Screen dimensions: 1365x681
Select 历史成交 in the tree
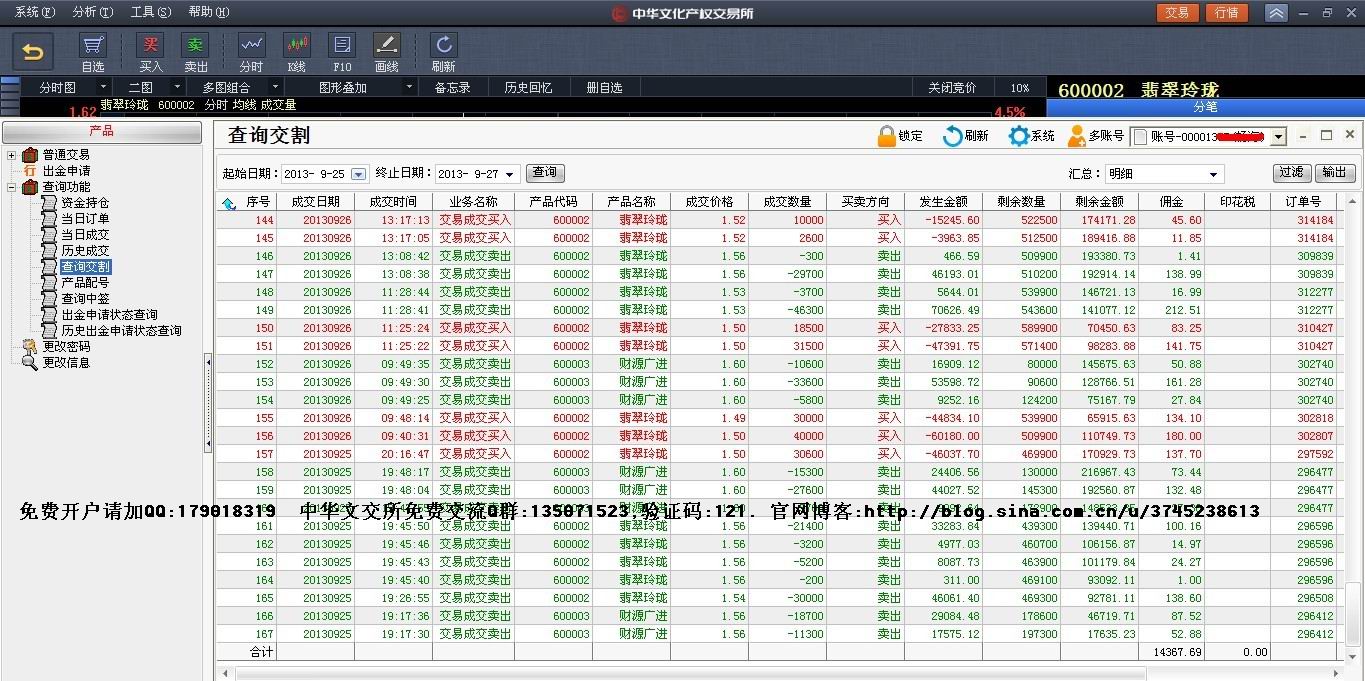pyautogui.click(x=85, y=250)
